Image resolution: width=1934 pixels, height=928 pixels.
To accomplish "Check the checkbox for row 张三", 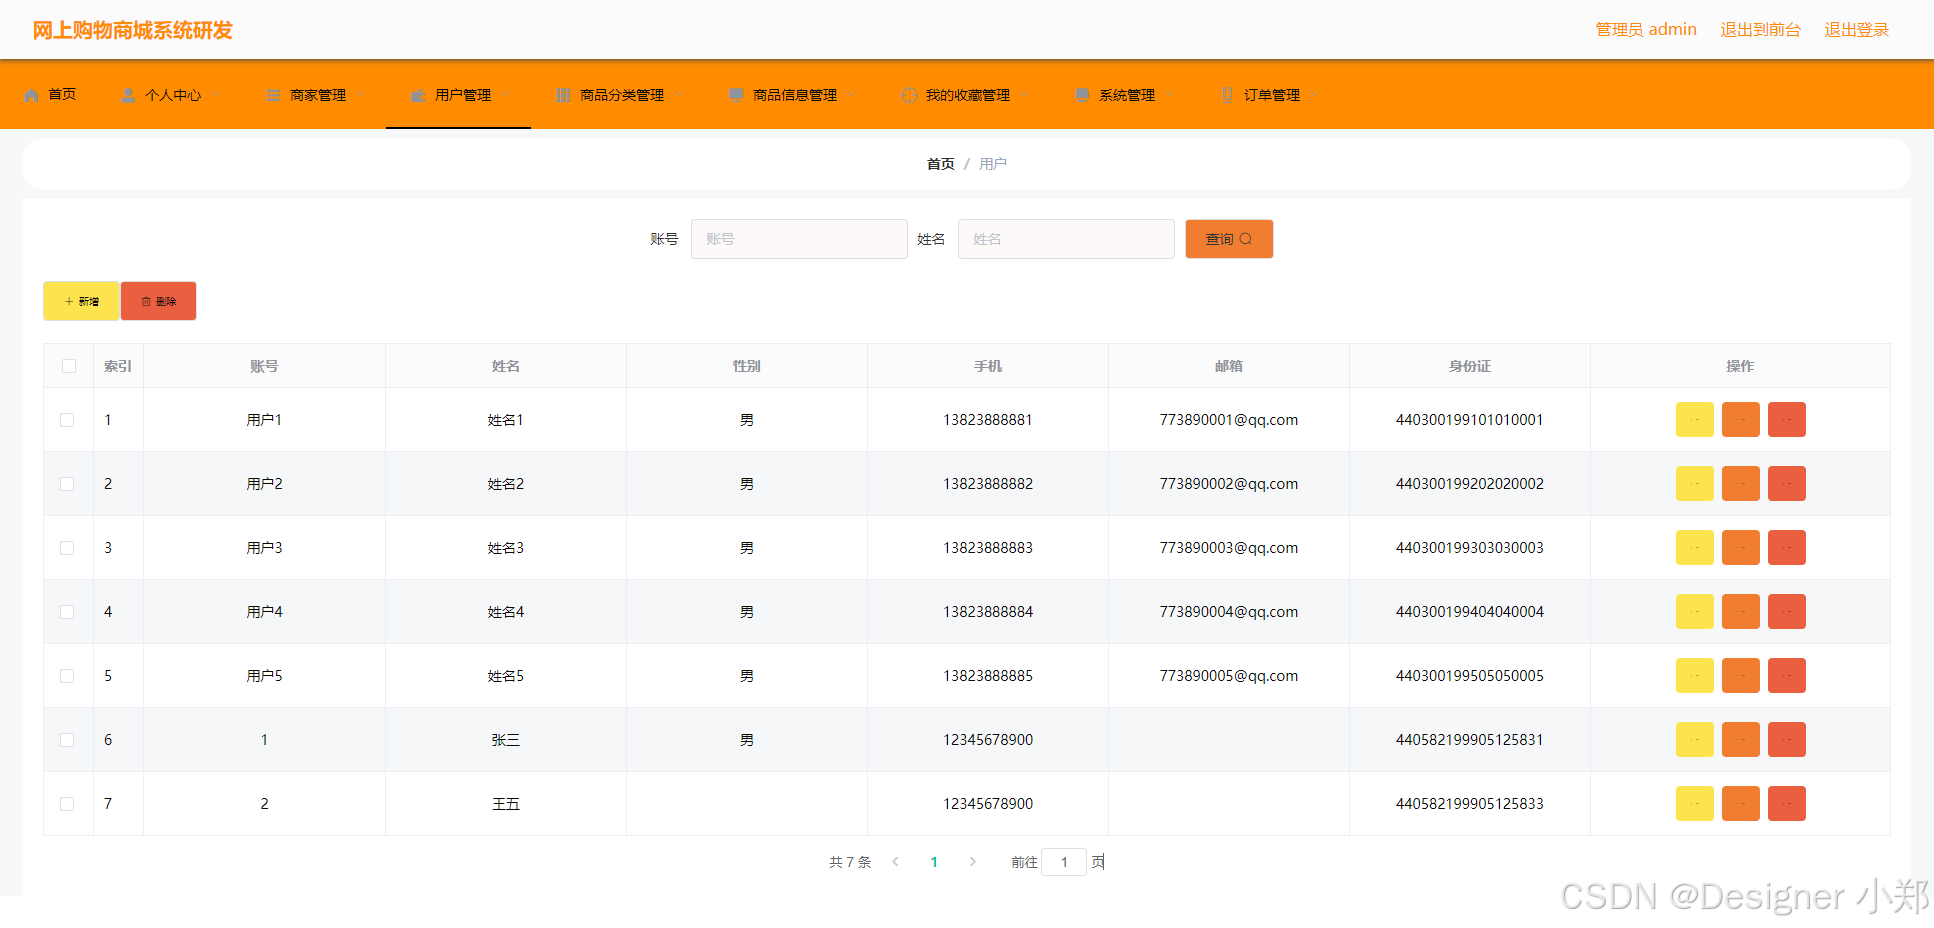I will coord(67,740).
